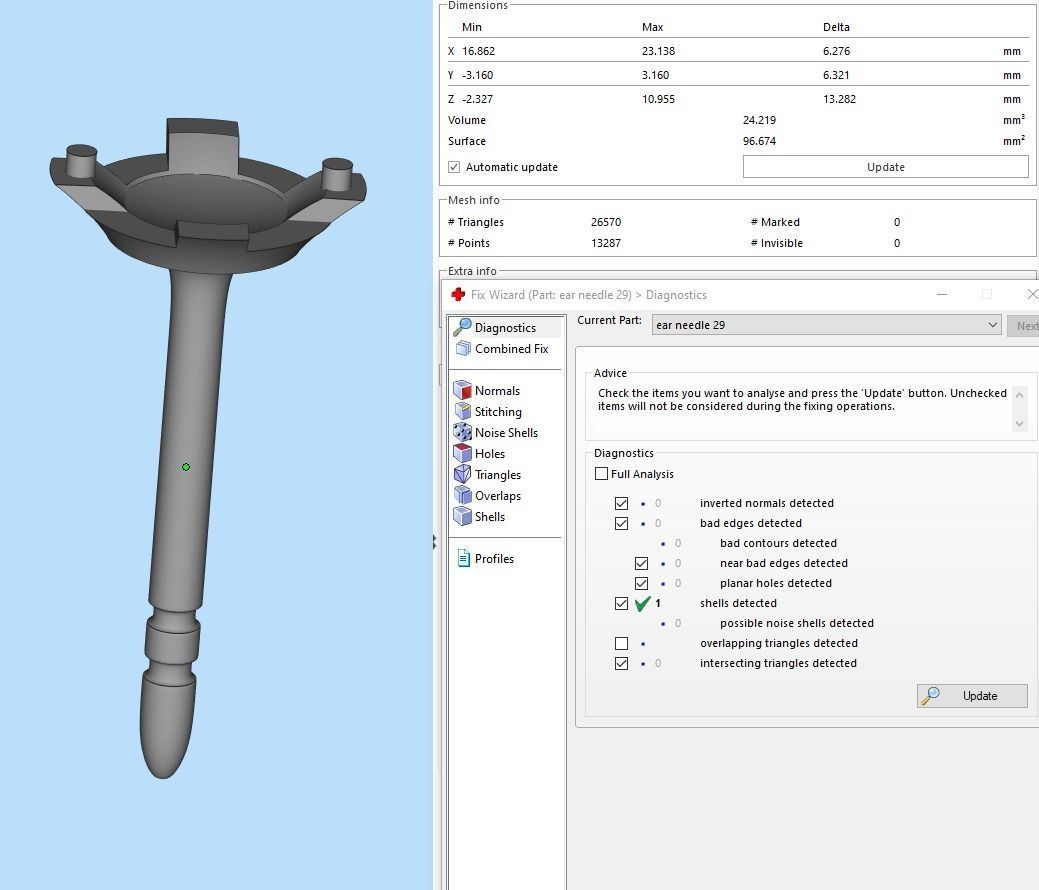This screenshot has height=890, width=1039.
Task: Enable the Full Analysis checkbox
Action: tap(602, 474)
